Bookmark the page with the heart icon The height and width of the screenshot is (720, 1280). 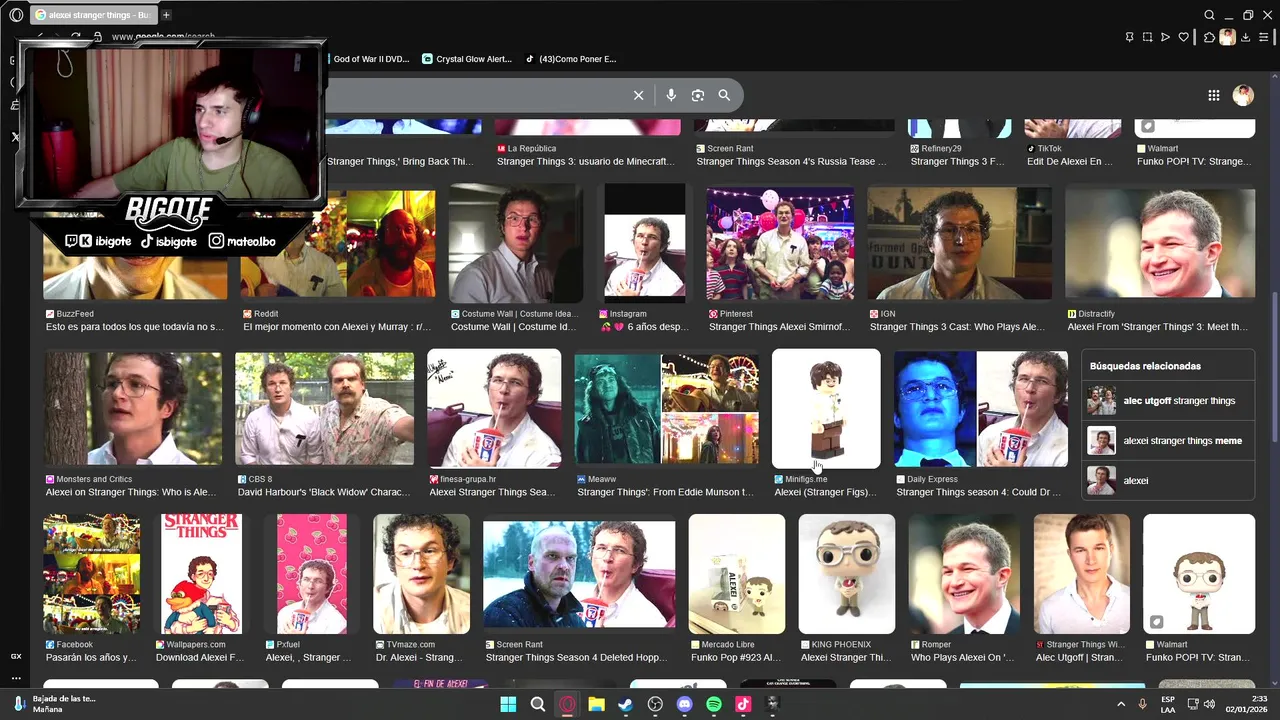pos(1184,37)
